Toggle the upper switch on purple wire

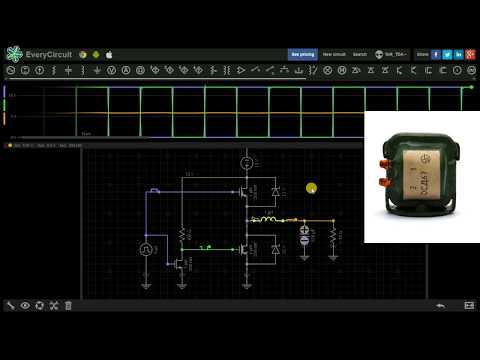point(155,191)
